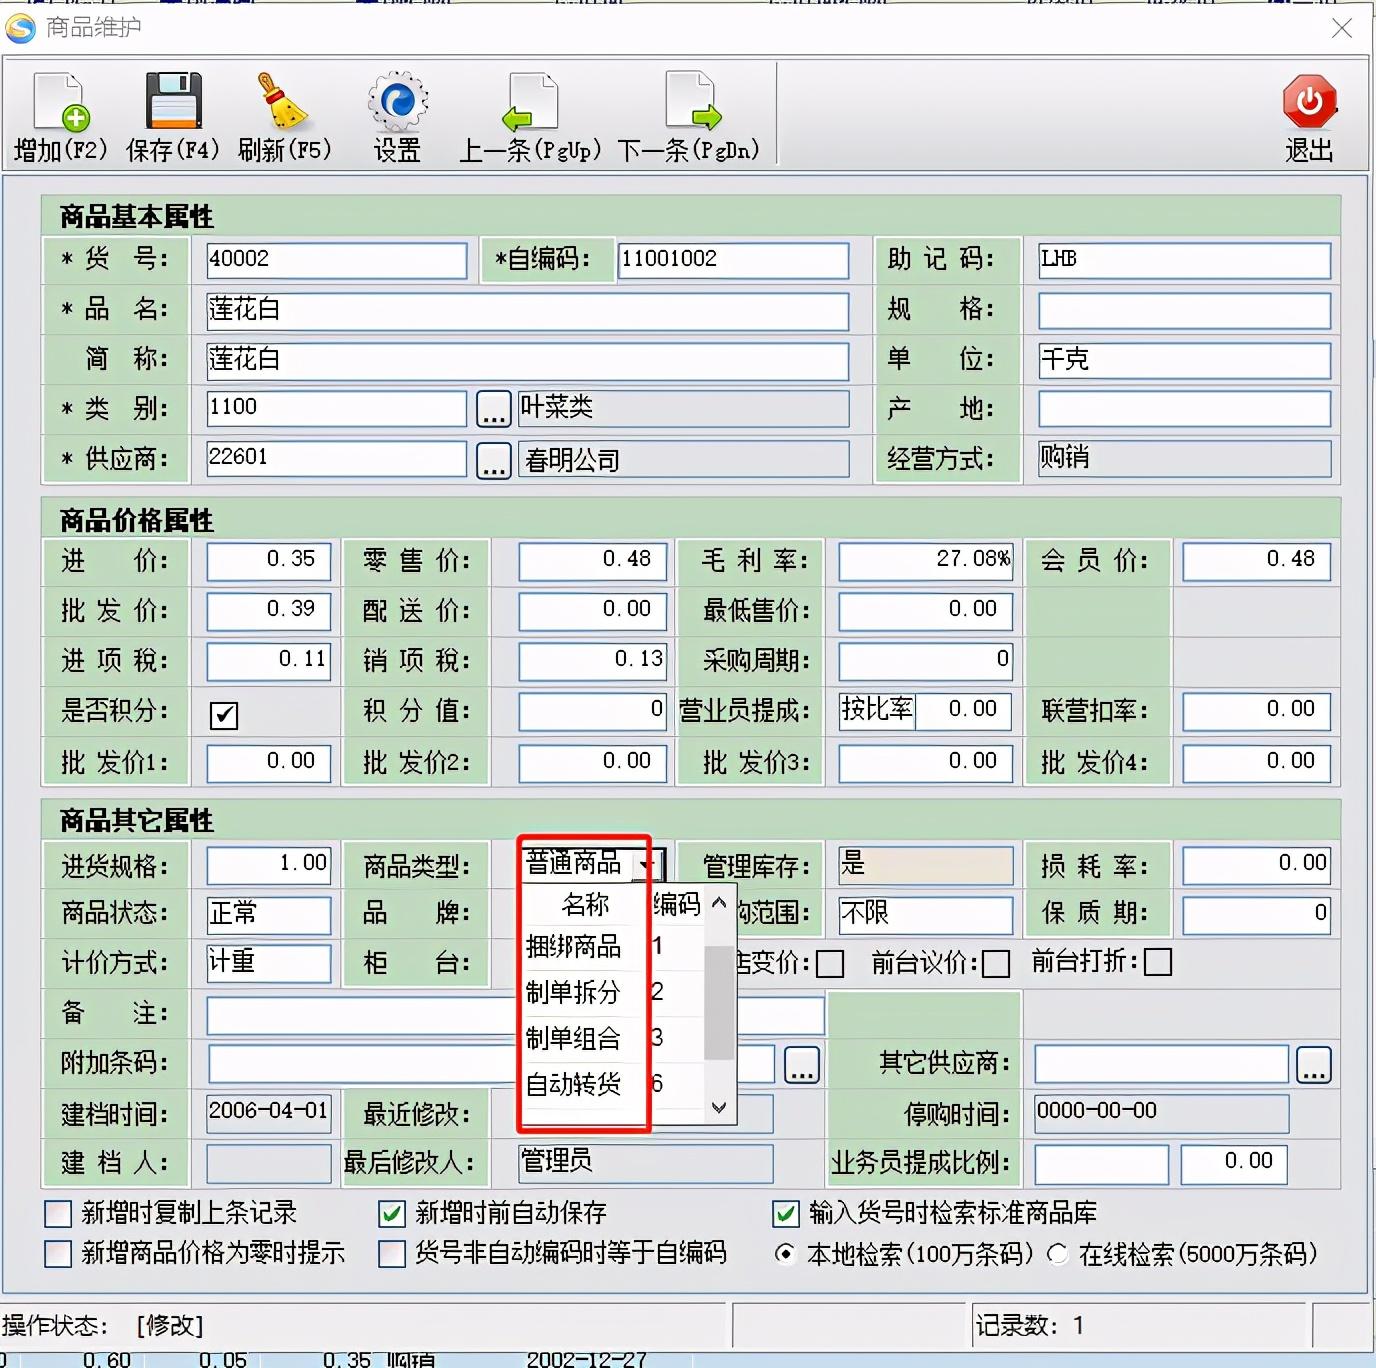Open the 管理库存 combo box
This screenshot has width=1376, height=1368.
pyautogui.click(x=926, y=865)
